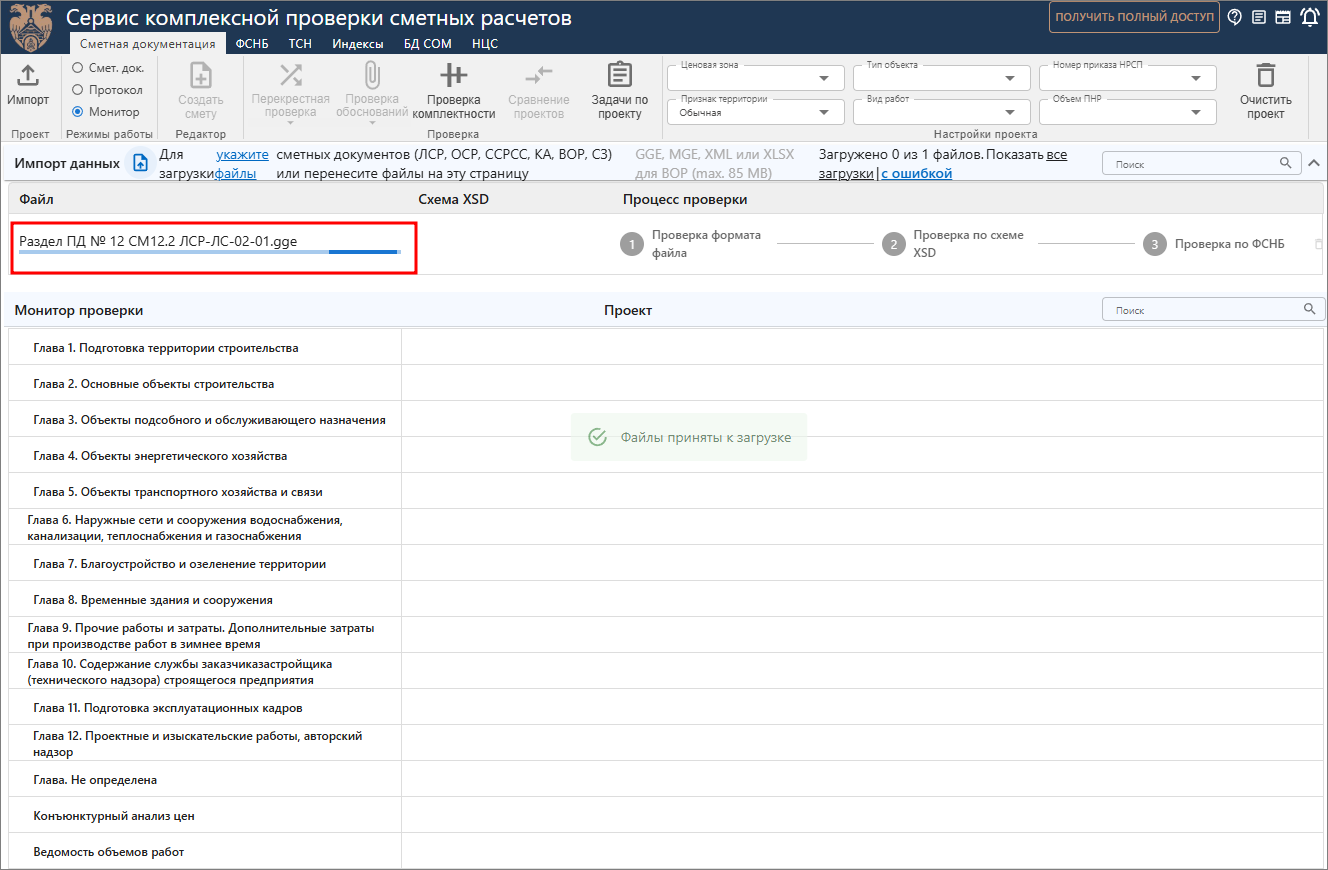The image size is (1328, 870).
Task: Click the Очистить проект trash icon
Action: coord(1266,75)
